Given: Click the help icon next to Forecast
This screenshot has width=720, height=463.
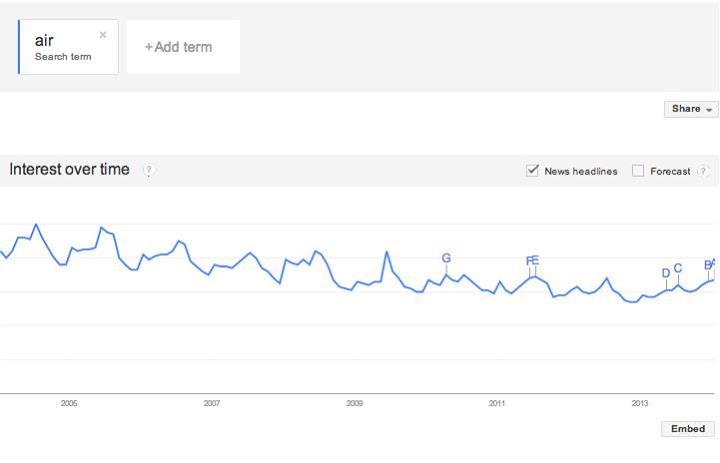Looking at the screenshot, I should click(703, 171).
